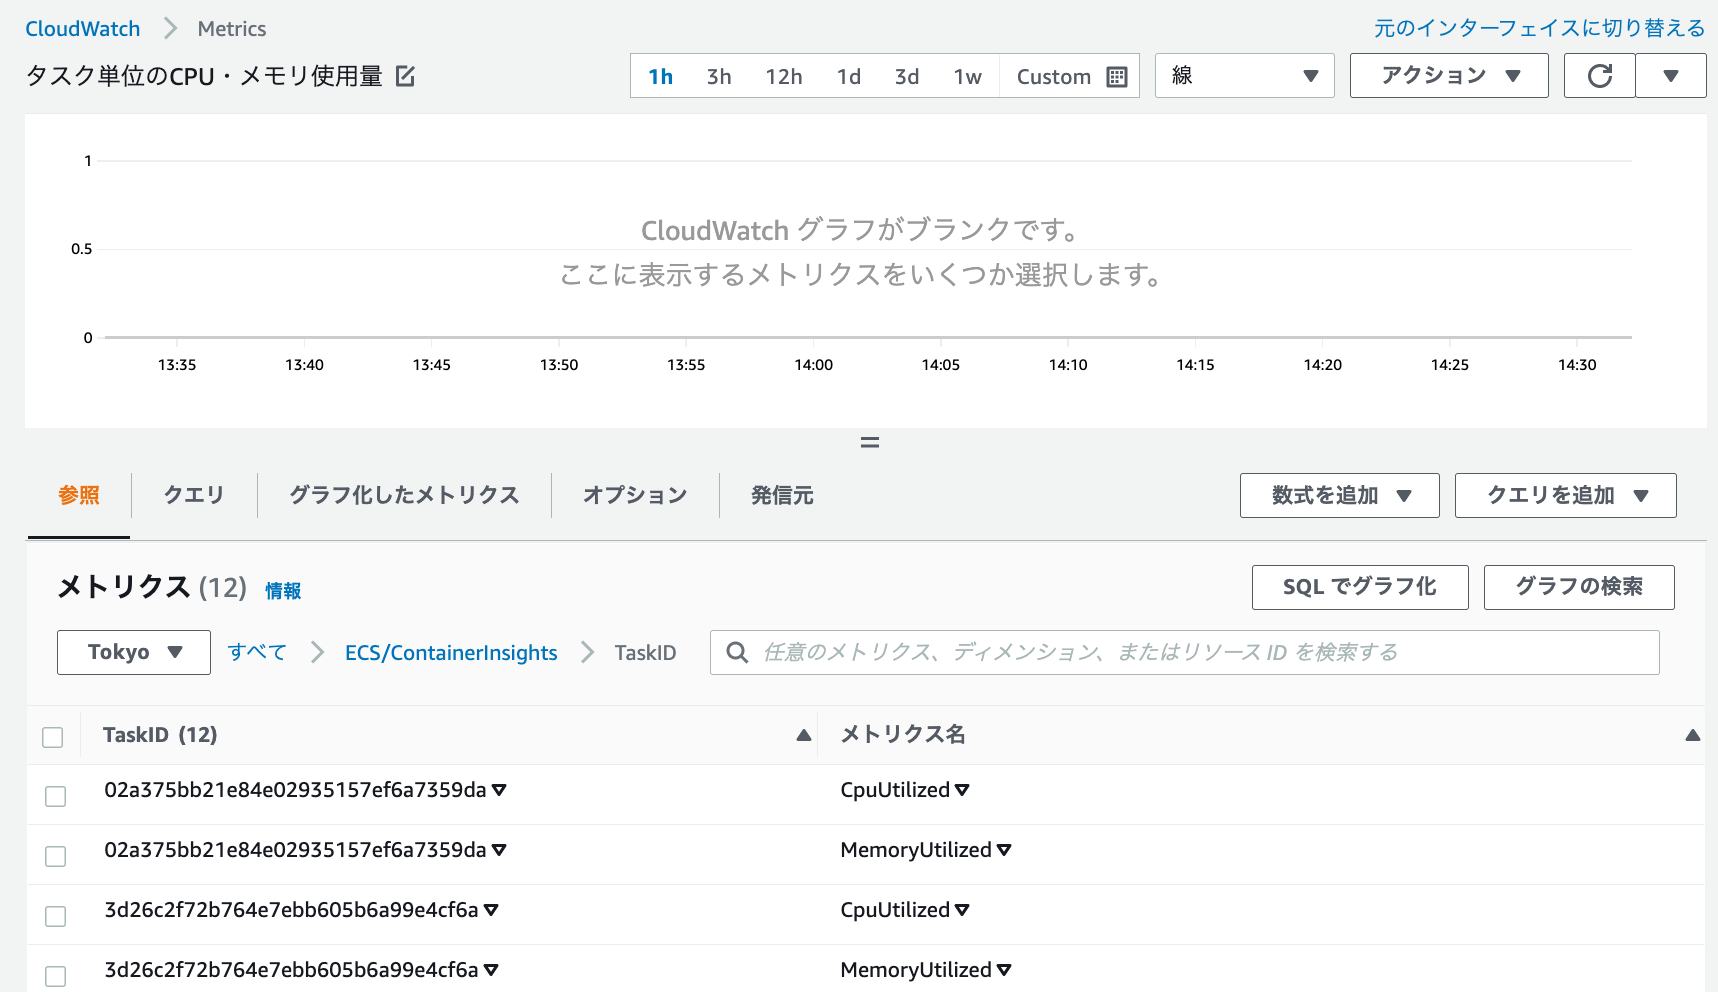Click the SQL でグラフ化 button
This screenshot has height=992, width=1718.
1359,587
